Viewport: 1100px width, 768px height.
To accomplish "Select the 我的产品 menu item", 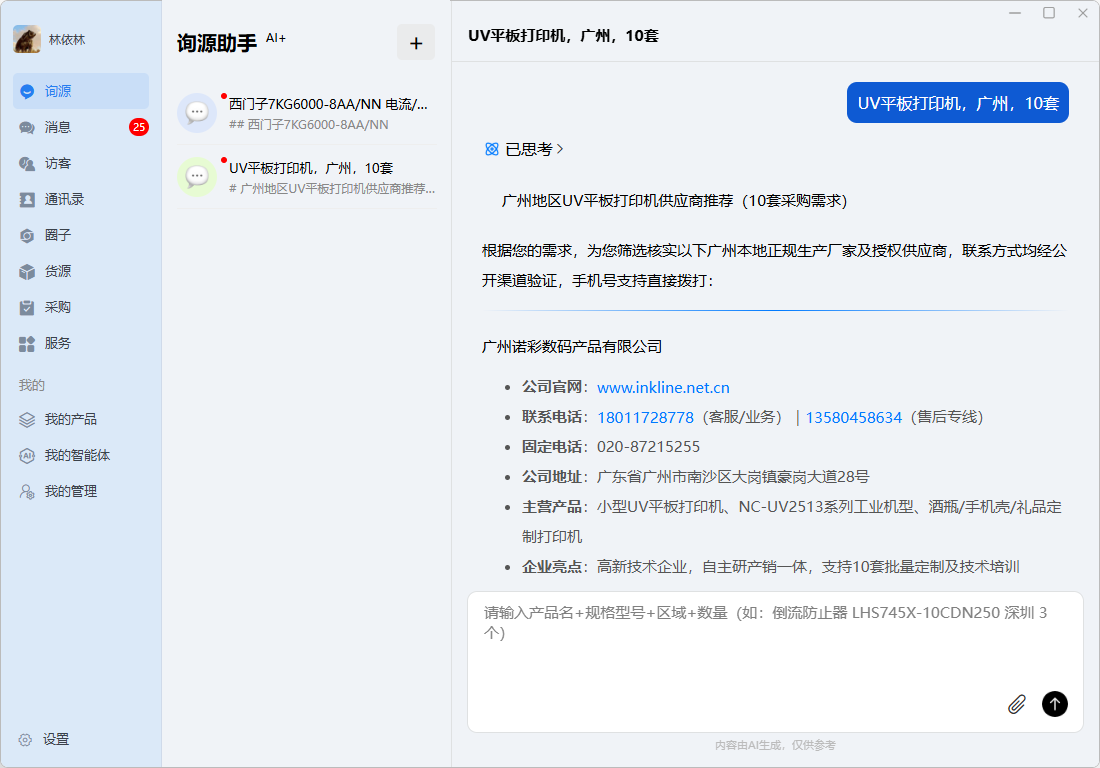I will point(81,419).
